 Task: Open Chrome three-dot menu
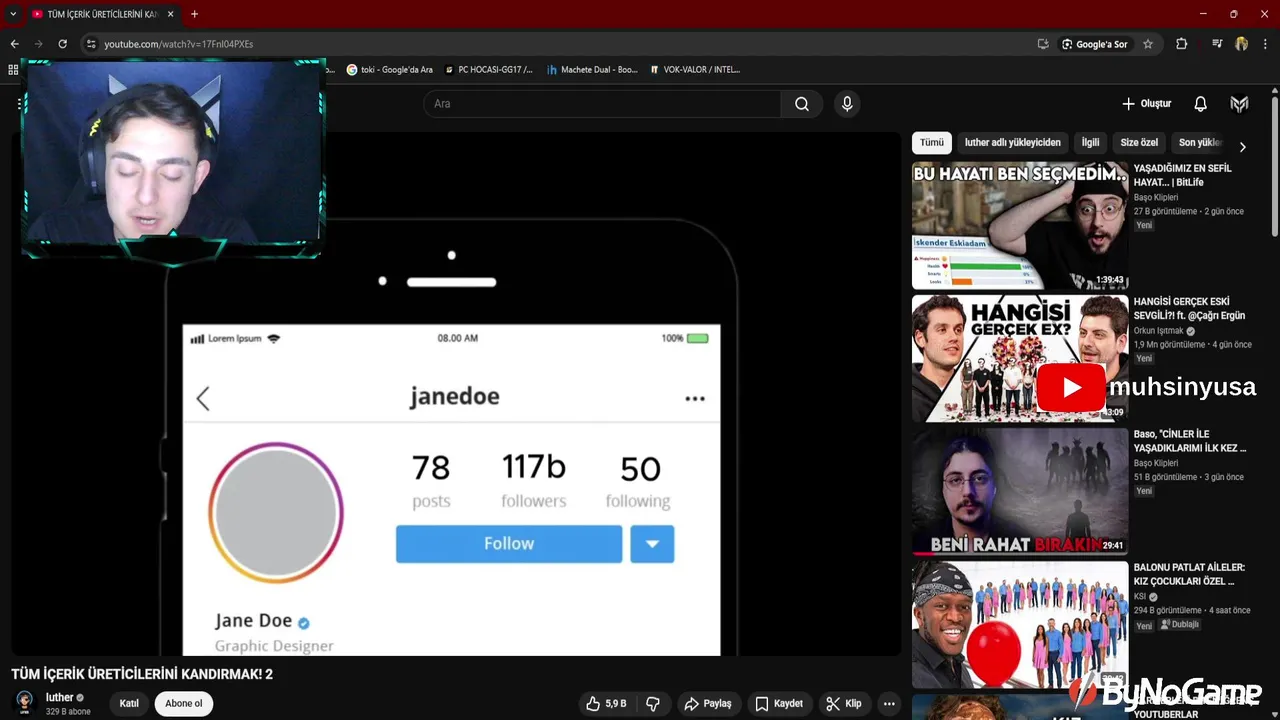(1266, 44)
